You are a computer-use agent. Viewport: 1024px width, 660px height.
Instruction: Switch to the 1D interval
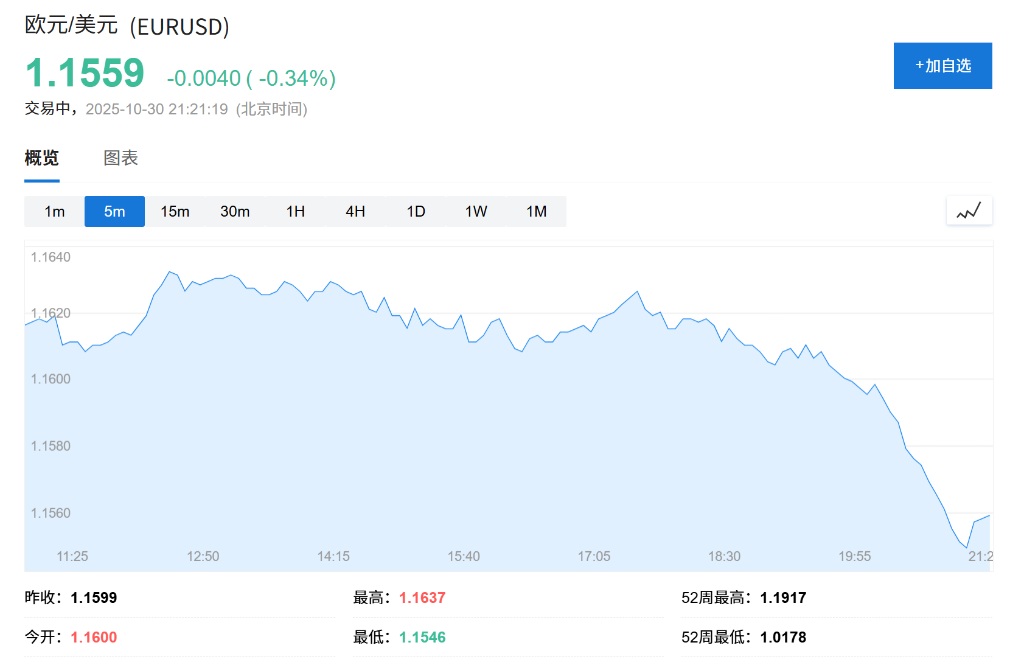click(x=415, y=211)
